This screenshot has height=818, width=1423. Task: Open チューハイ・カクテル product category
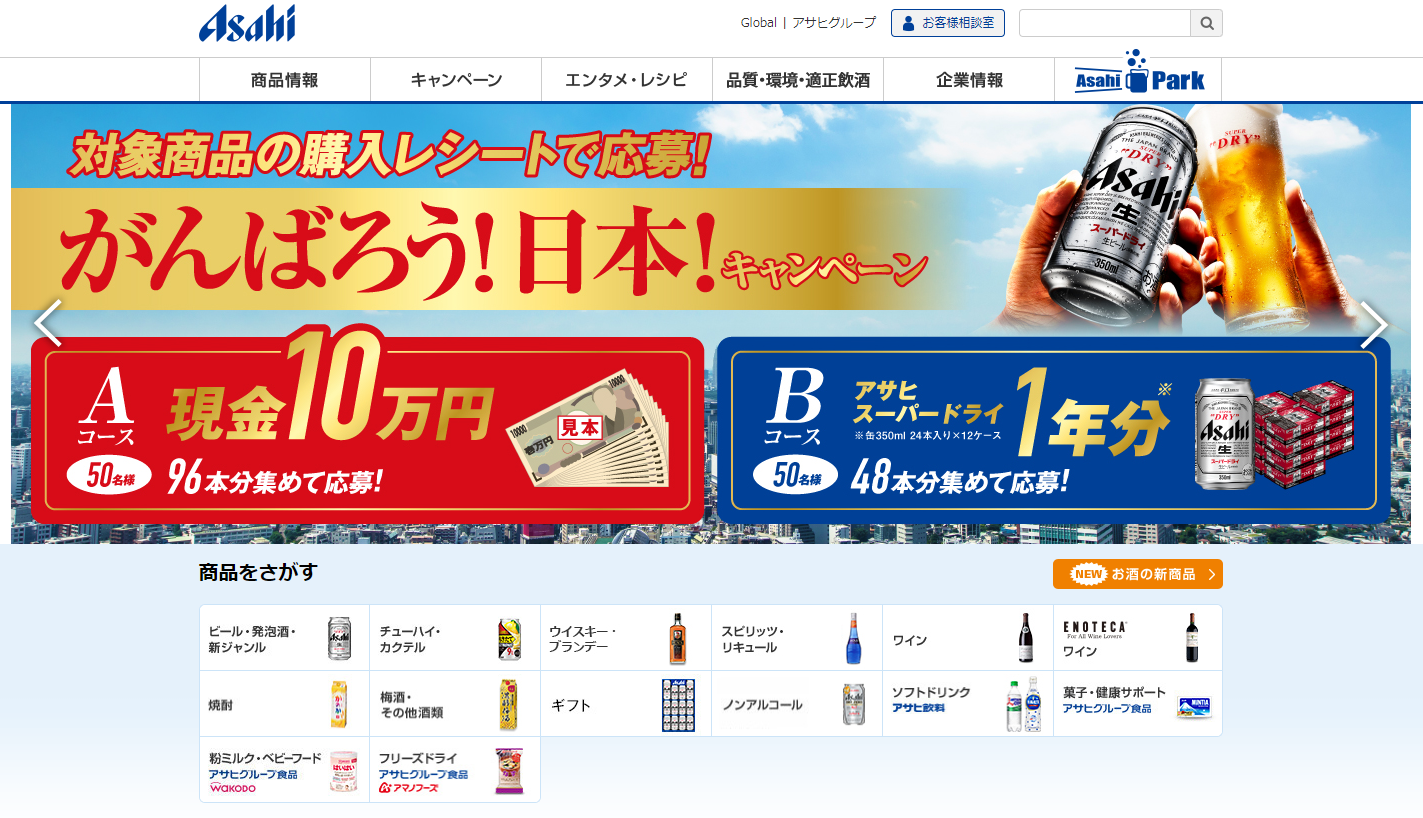coord(454,638)
